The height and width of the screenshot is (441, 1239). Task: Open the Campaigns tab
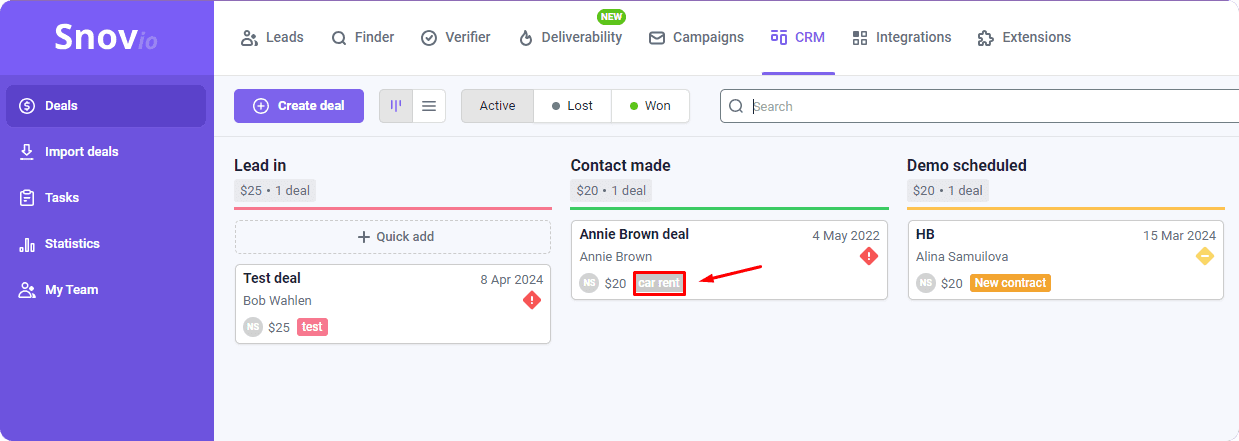(x=696, y=38)
